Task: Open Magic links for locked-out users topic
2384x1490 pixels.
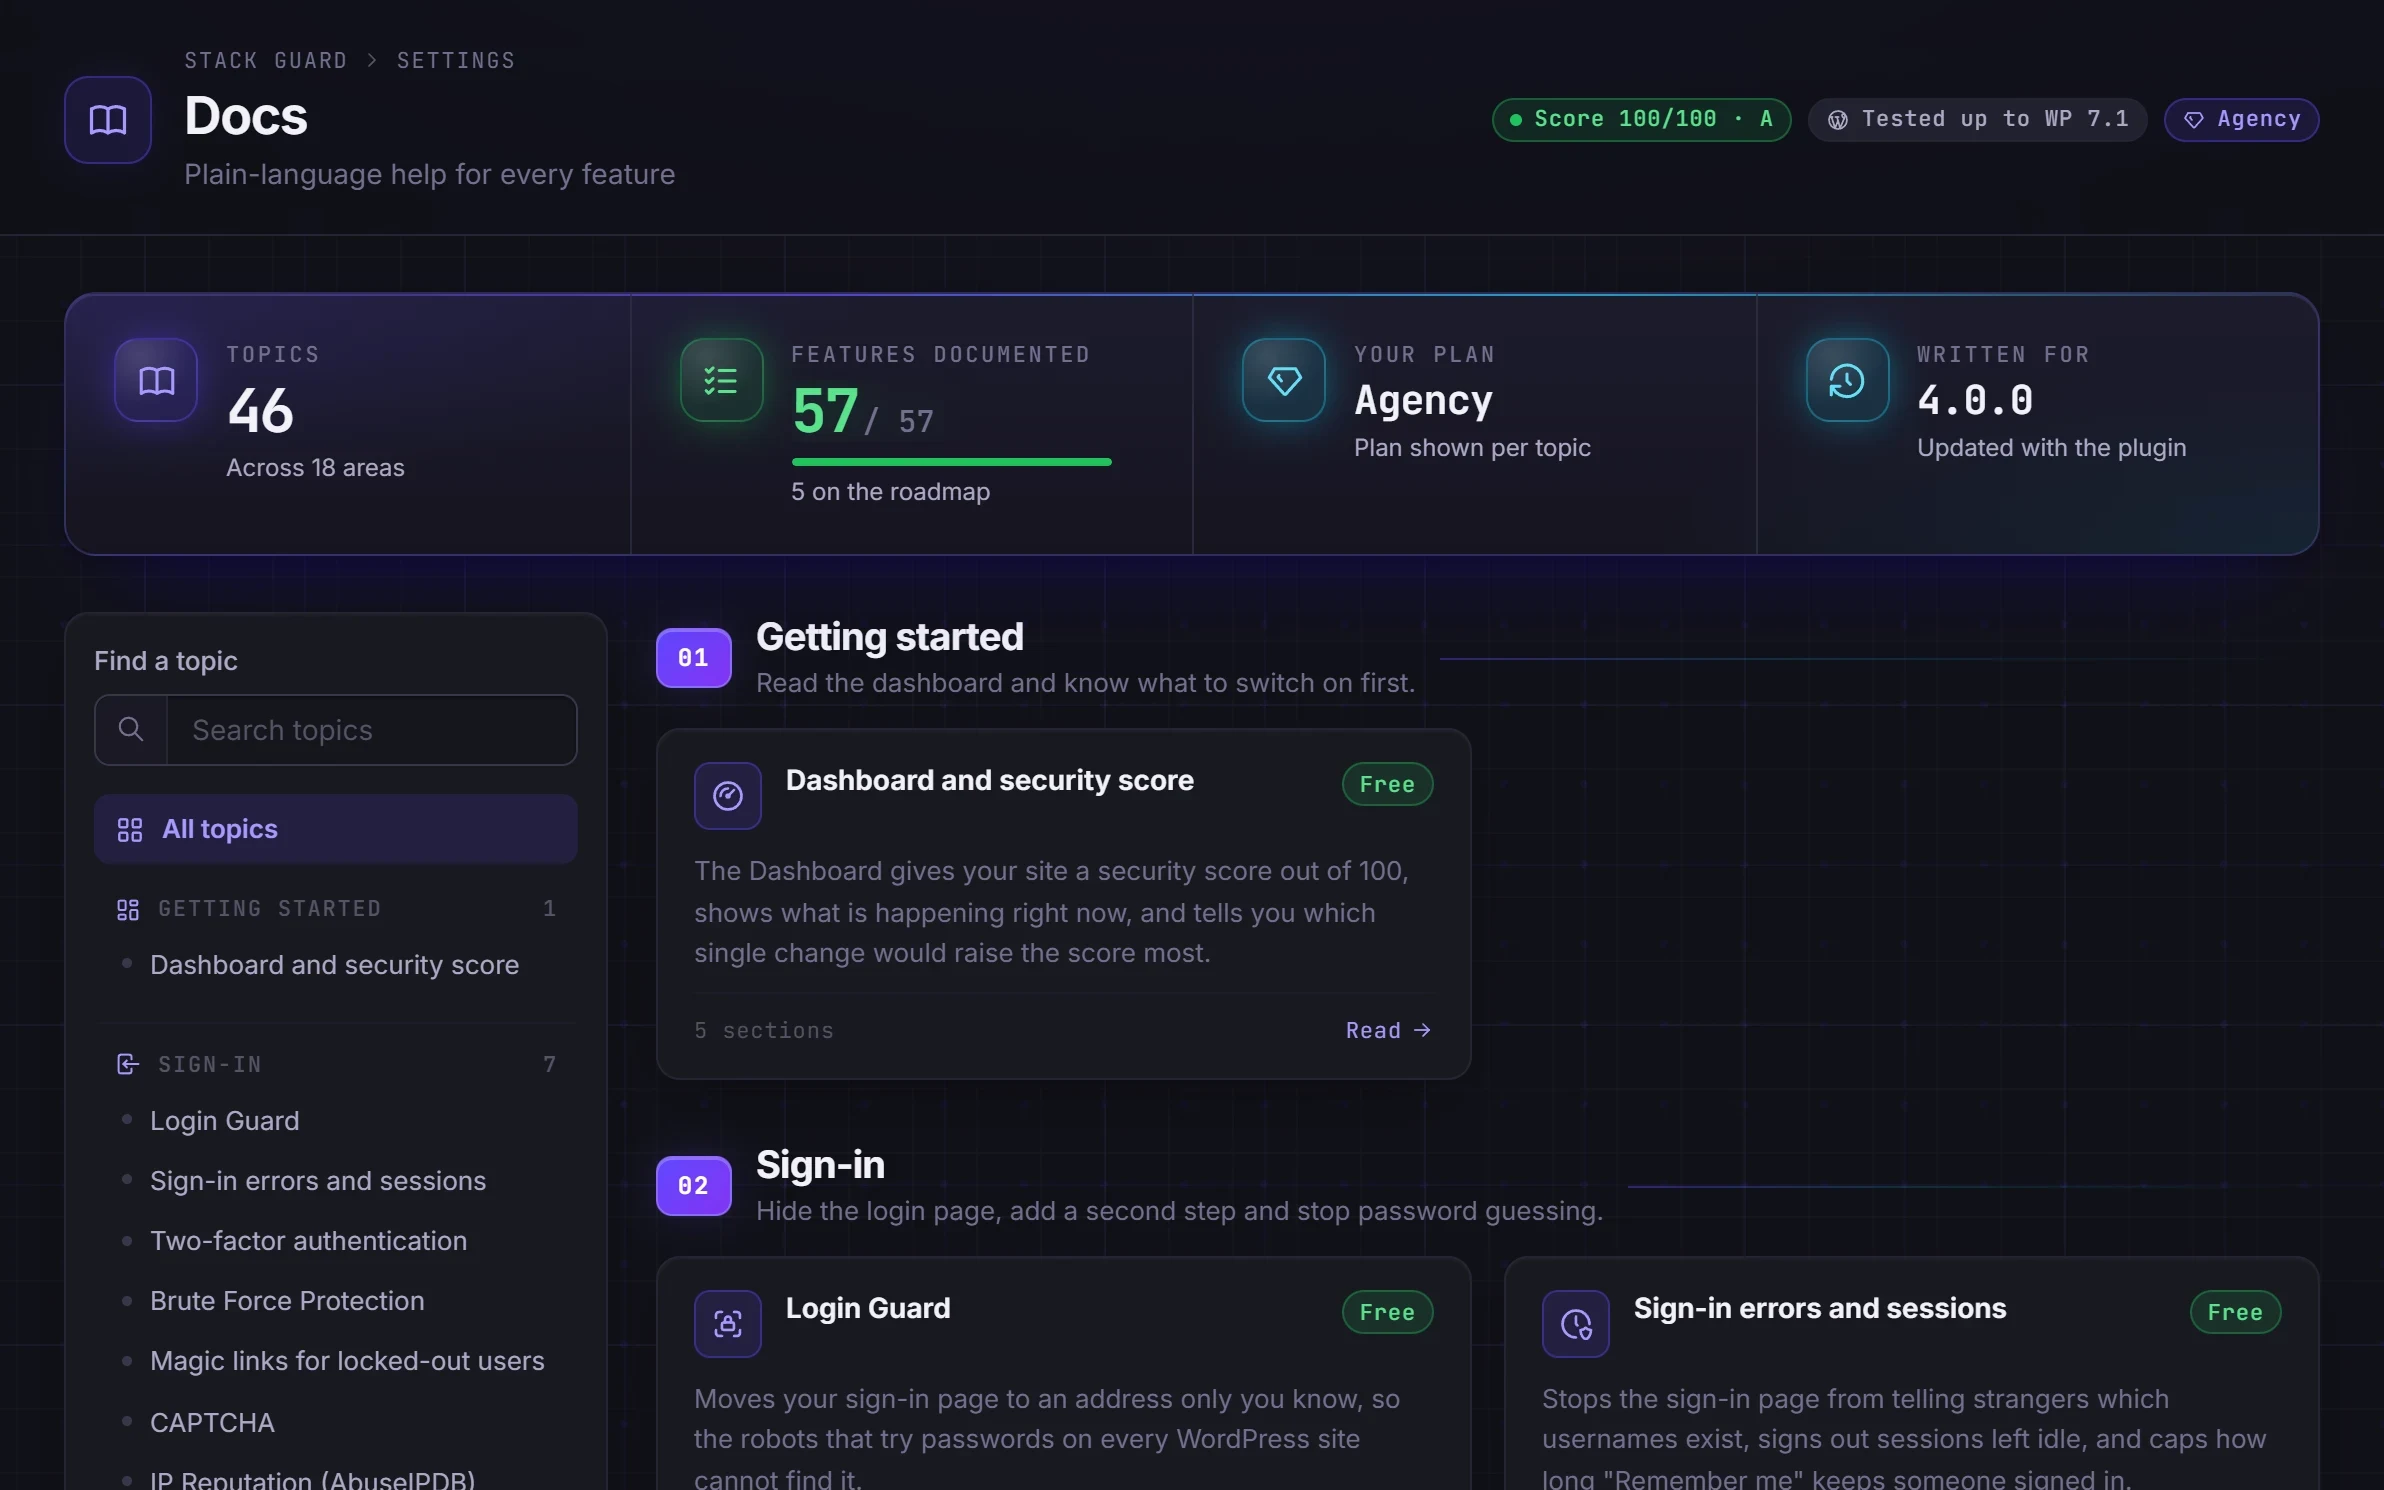Action: 347,1361
